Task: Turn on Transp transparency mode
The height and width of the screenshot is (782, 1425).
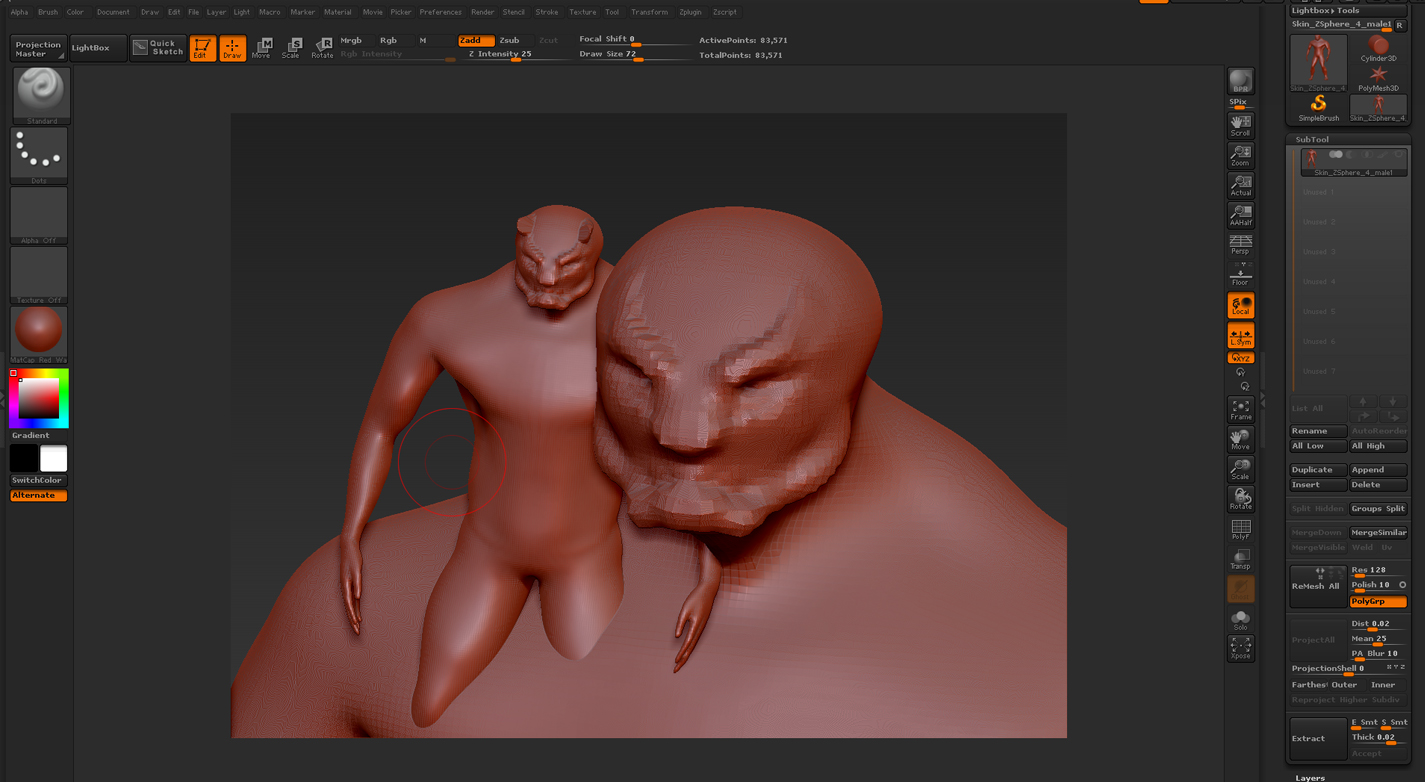Action: [1240, 557]
